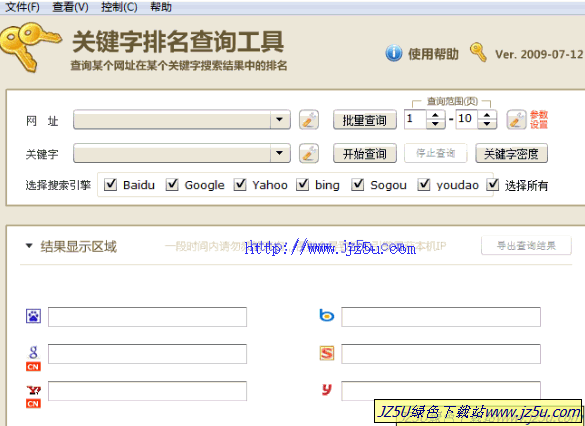Uncheck the youdao checkbox
Viewport: 585px width, 426px height.
coord(424,184)
